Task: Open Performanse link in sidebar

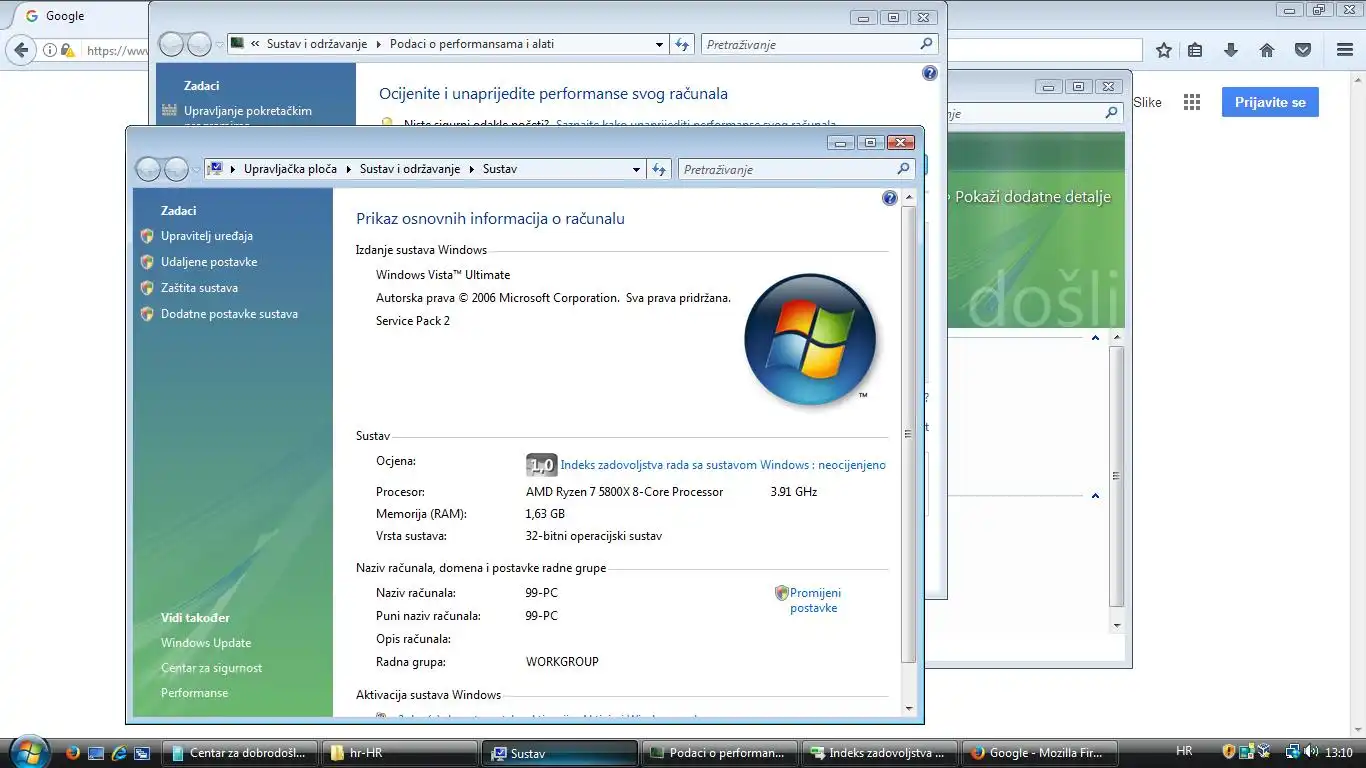Action: tap(194, 693)
